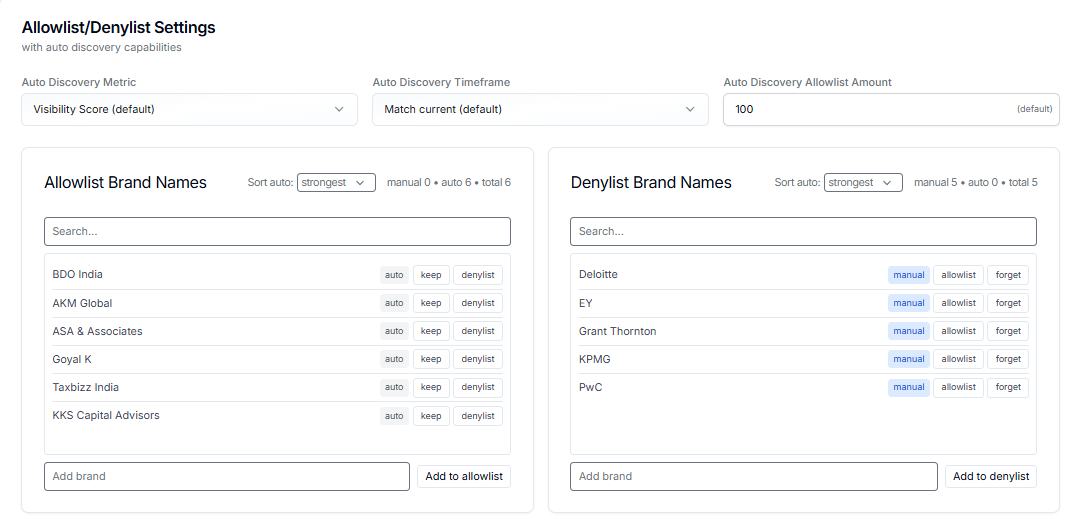This screenshot has height=519, width=1077.
Task: Click the auto tag for ASA & Associates
Action: click(x=394, y=331)
